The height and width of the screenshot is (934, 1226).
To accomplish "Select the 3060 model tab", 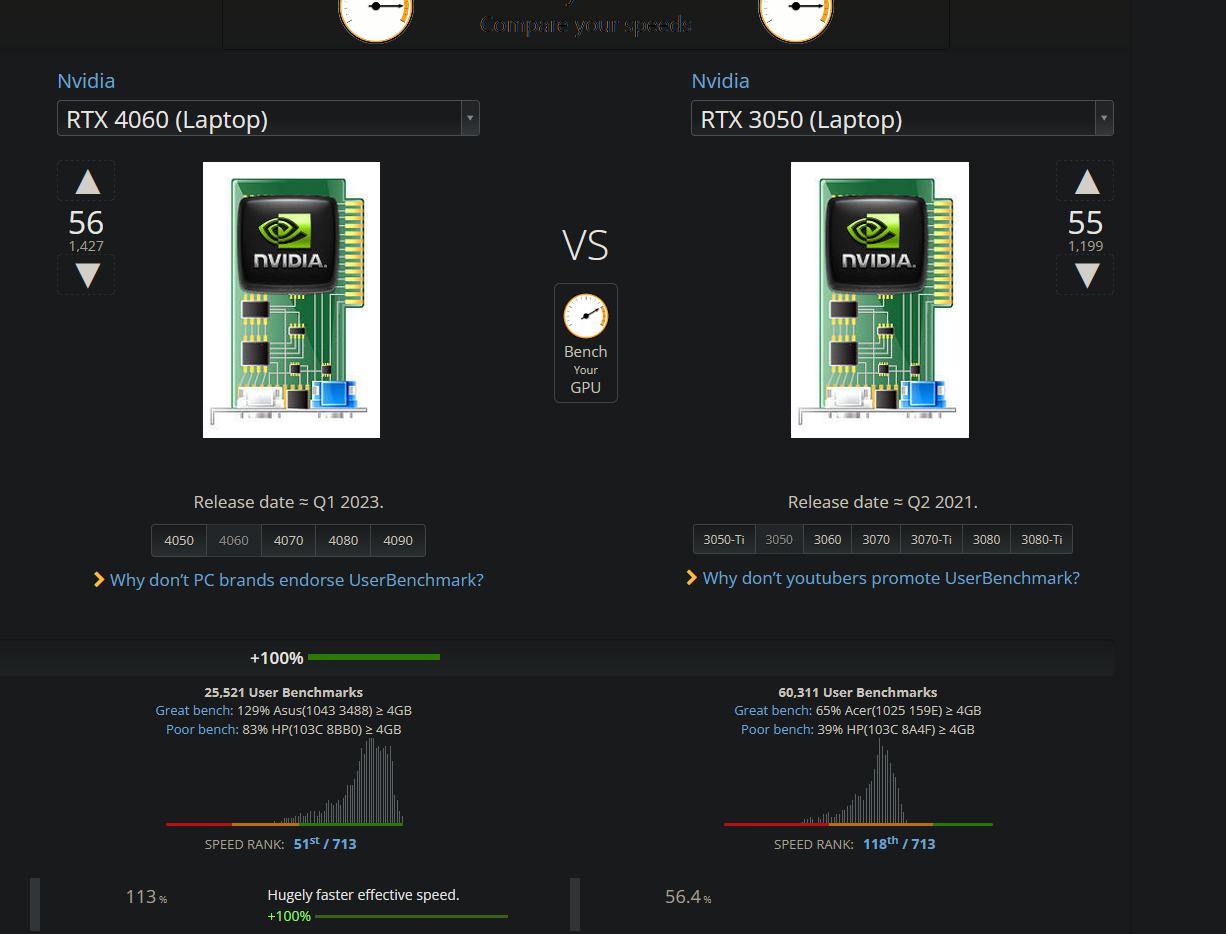I will 828,539.
